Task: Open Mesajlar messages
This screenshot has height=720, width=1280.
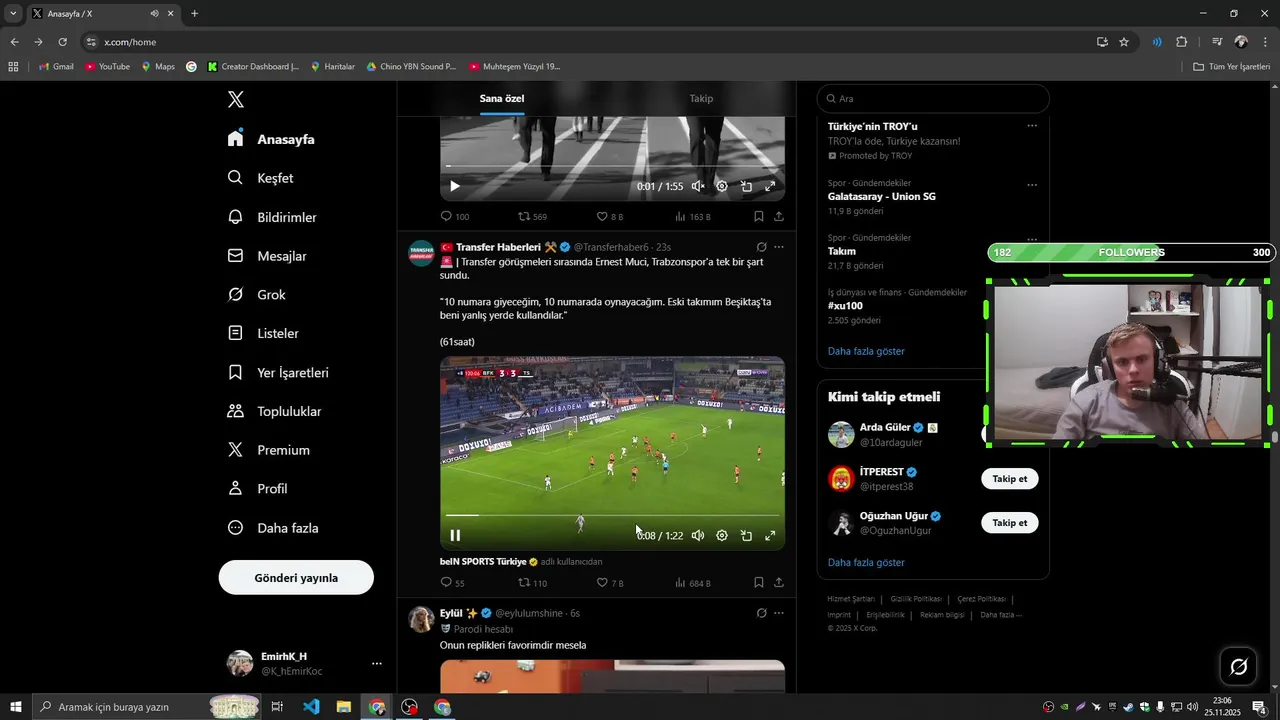Action: (267, 256)
